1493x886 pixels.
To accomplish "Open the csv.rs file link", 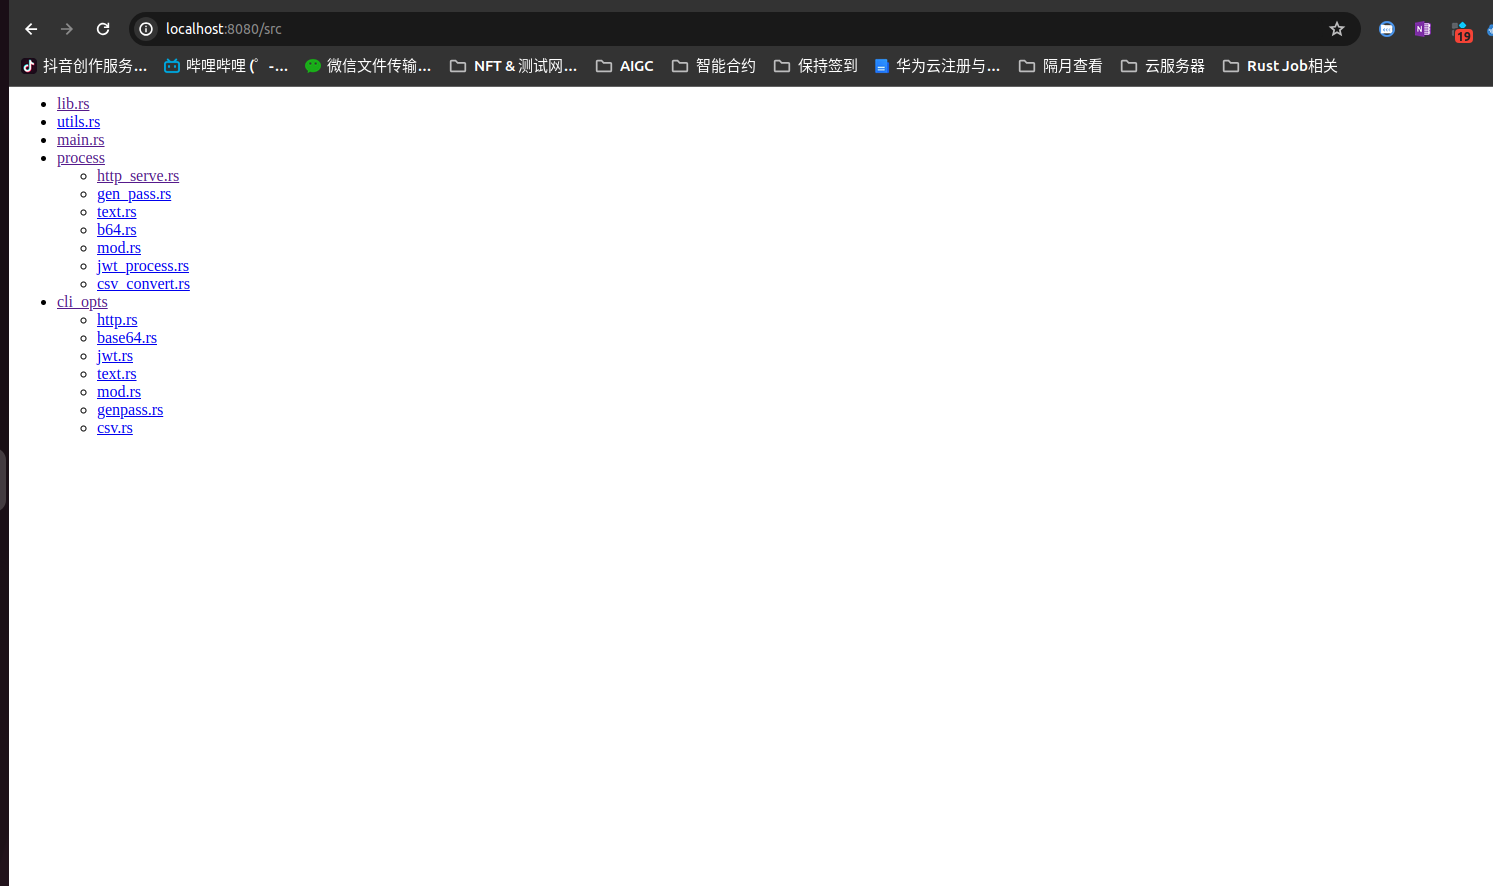I will [115, 428].
